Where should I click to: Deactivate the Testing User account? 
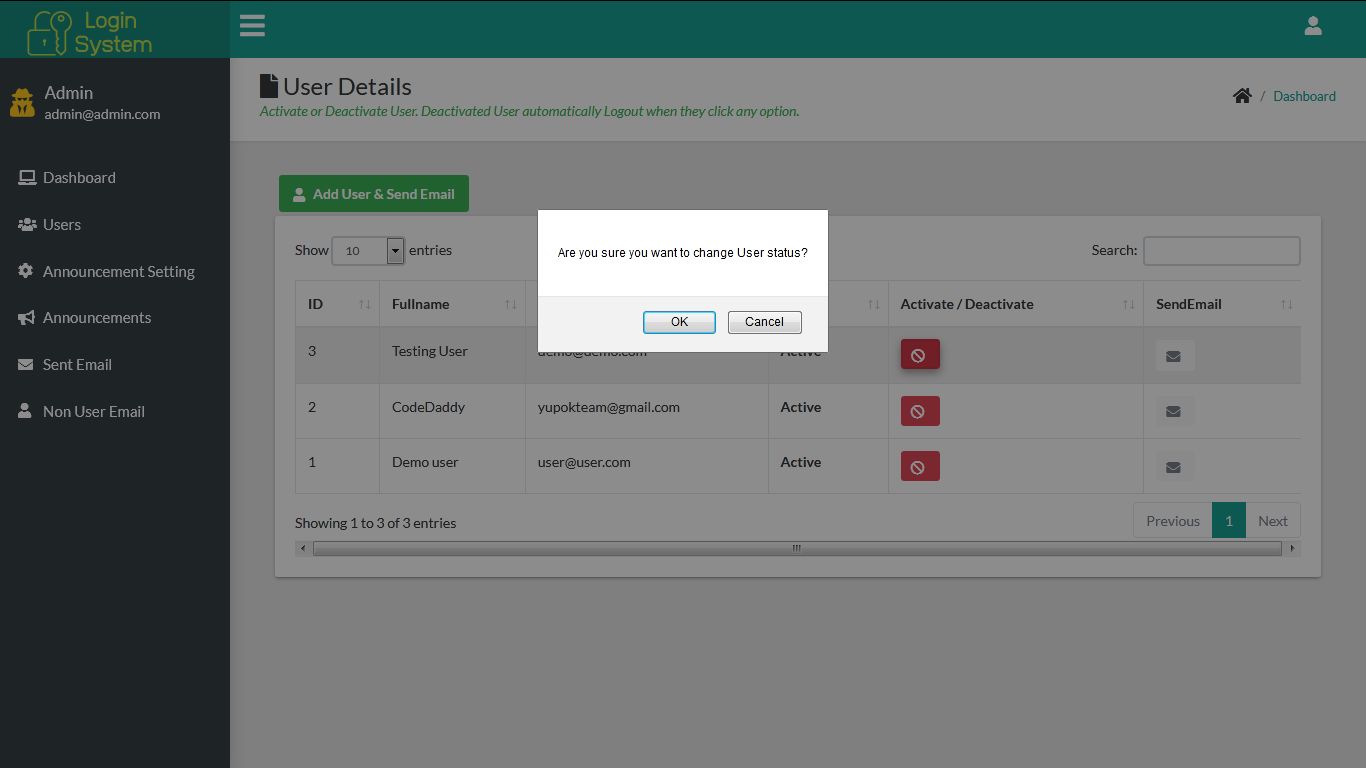(x=920, y=355)
